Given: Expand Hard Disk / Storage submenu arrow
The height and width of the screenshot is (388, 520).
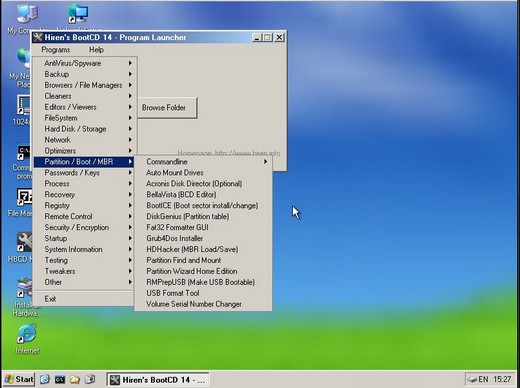Looking at the screenshot, I should [130, 129].
